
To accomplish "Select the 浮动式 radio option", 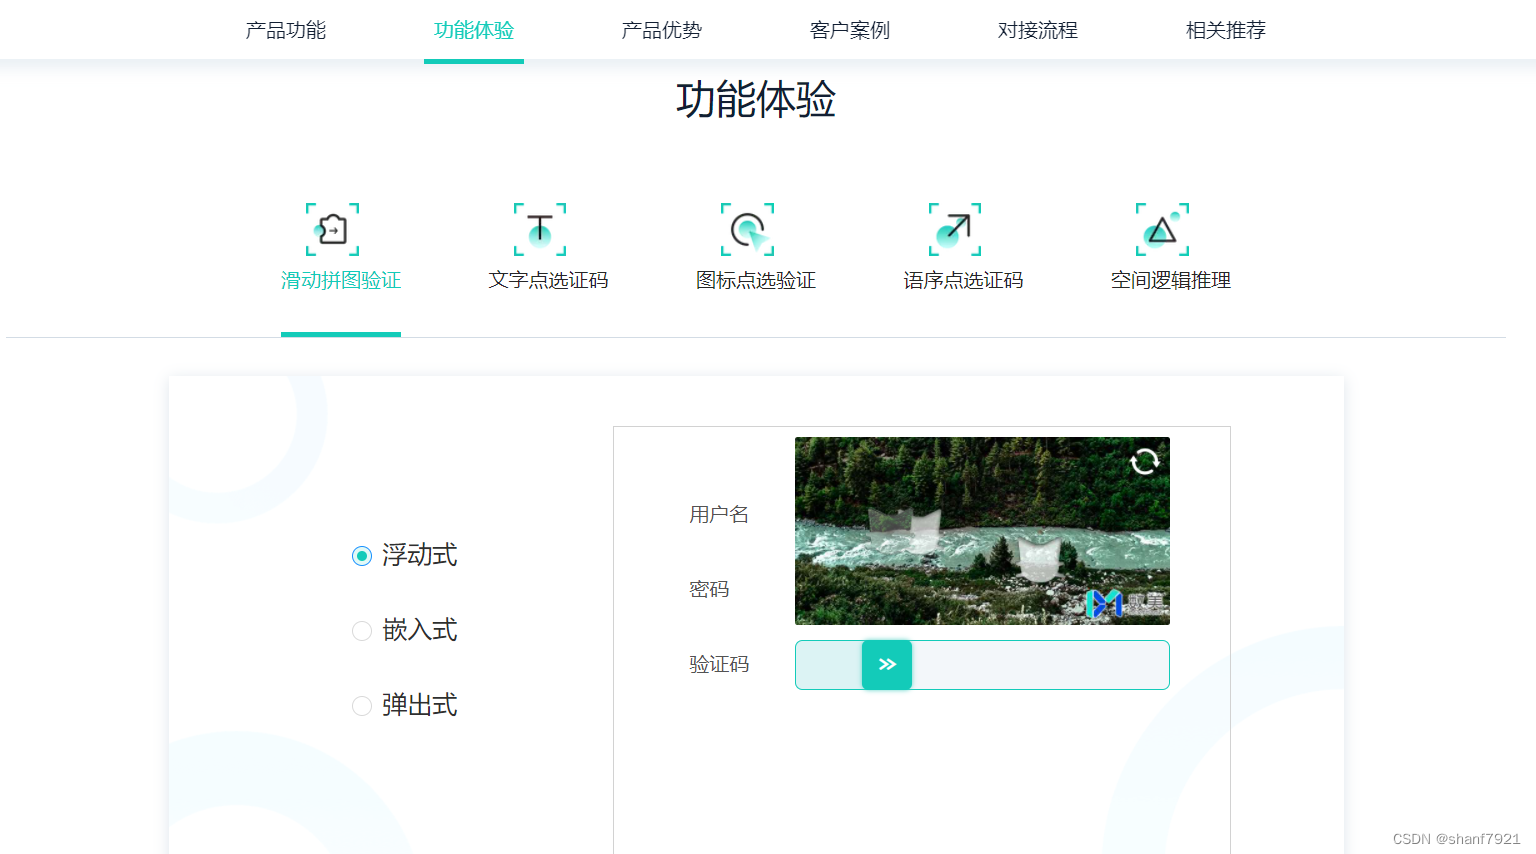I will tap(362, 556).
